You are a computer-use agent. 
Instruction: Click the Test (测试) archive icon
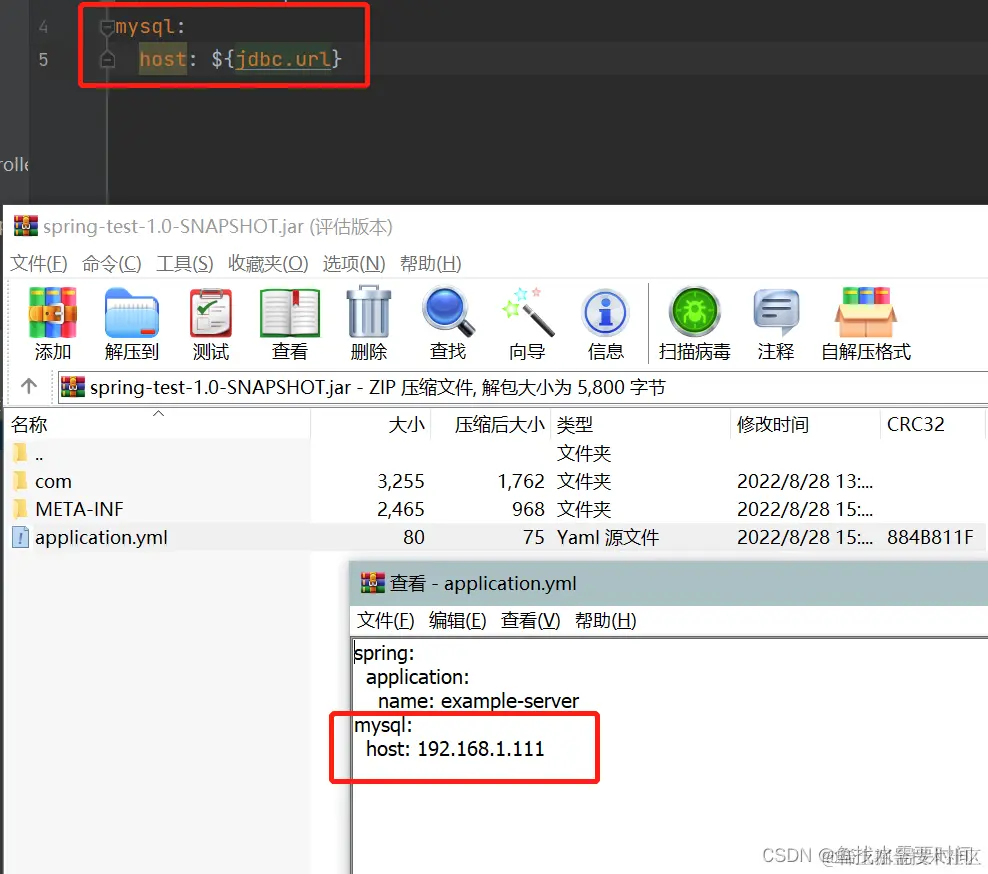point(211,313)
